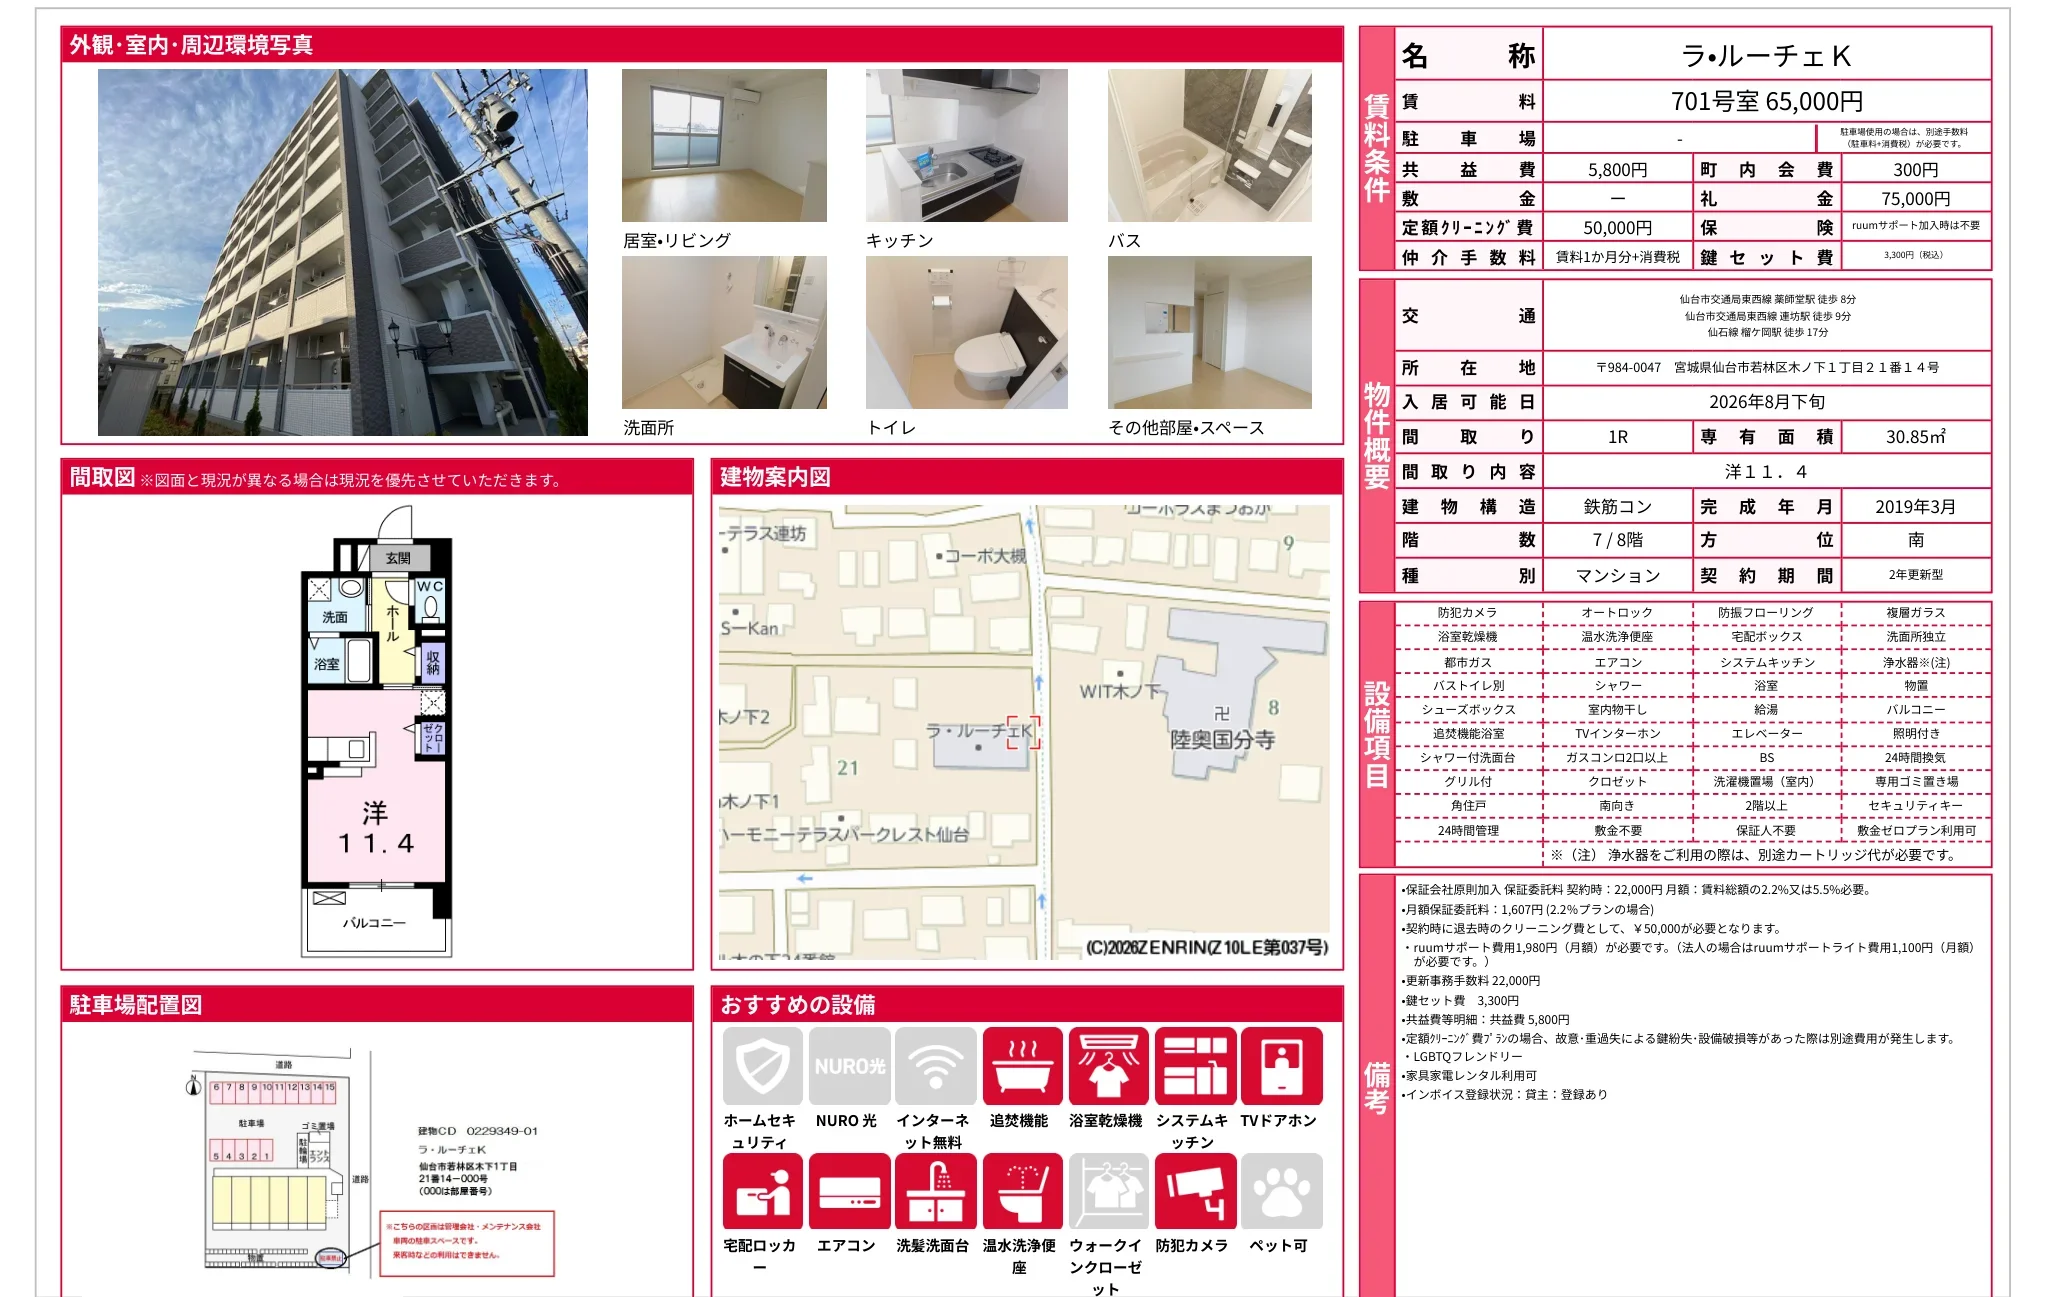This screenshot has height=1297, width=2056.
Task: Select the 玄関 label on the floor plan
Action: pos(398,558)
